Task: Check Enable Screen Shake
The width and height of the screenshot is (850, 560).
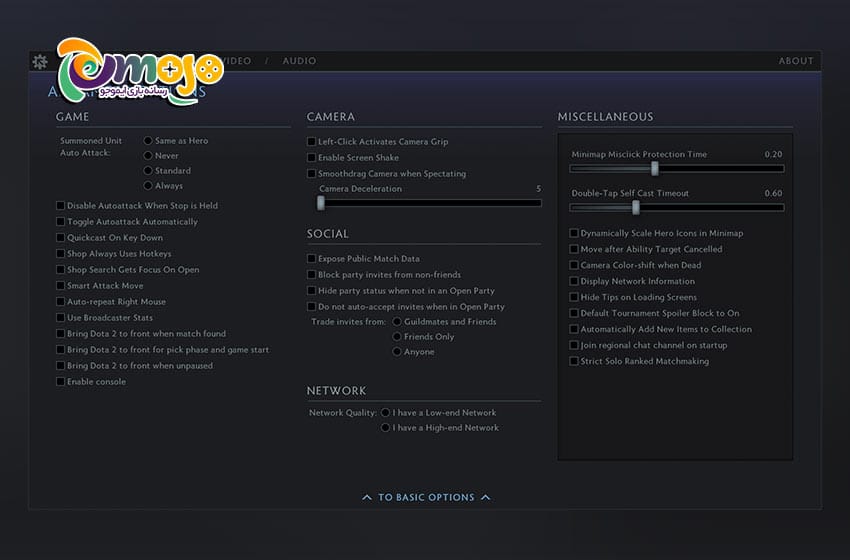Action: 312,158
